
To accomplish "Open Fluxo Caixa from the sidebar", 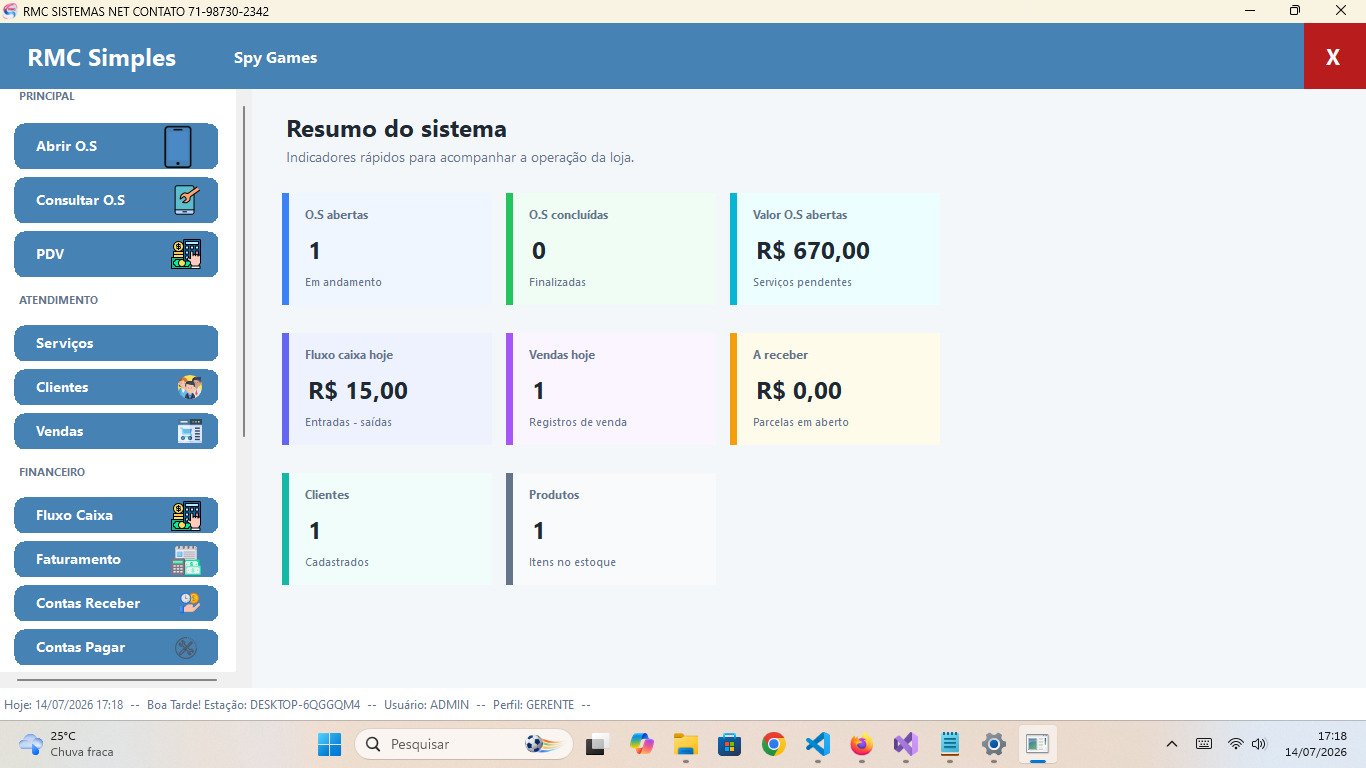I will click(x=116, y=515).
